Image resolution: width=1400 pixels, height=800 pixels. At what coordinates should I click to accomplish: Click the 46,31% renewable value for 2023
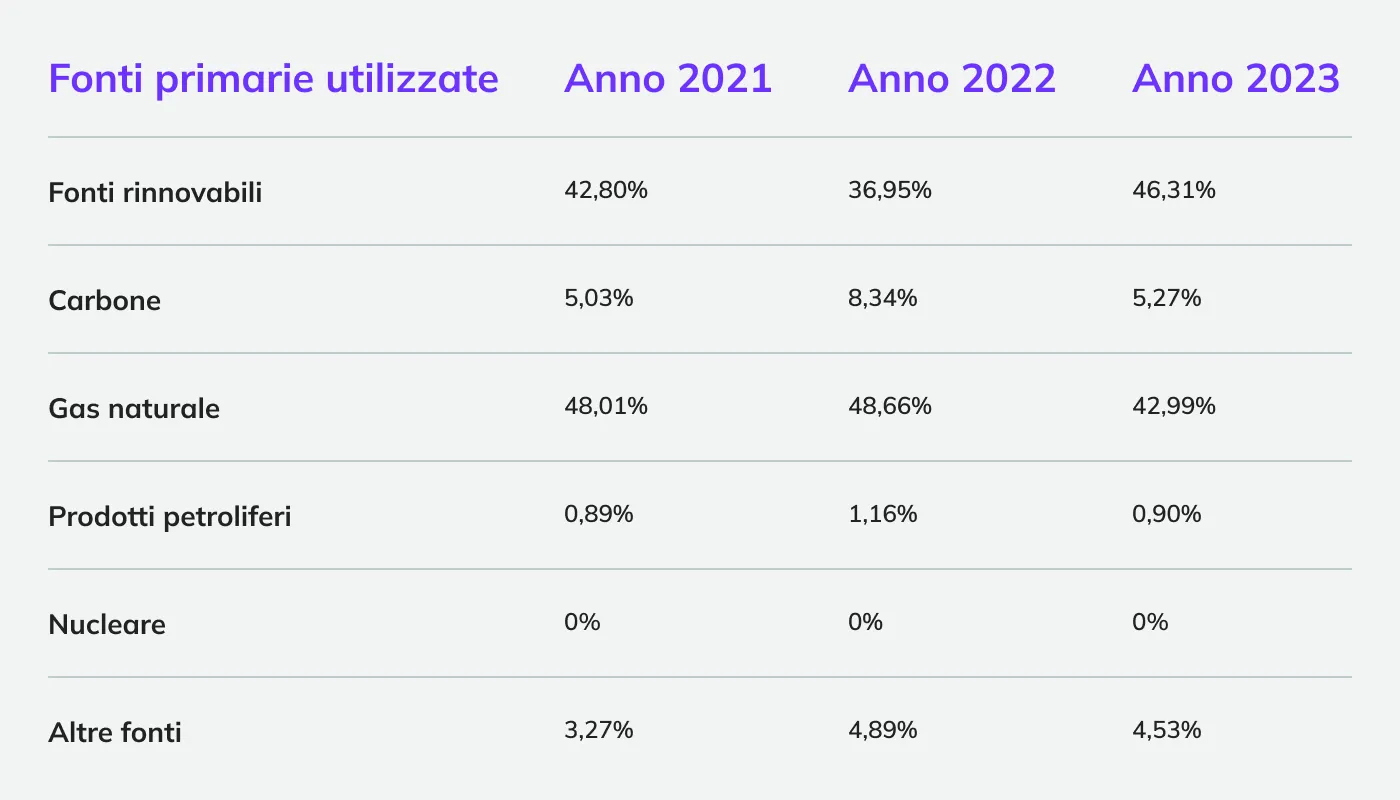pyautogui.click(x=1174, y=190)
